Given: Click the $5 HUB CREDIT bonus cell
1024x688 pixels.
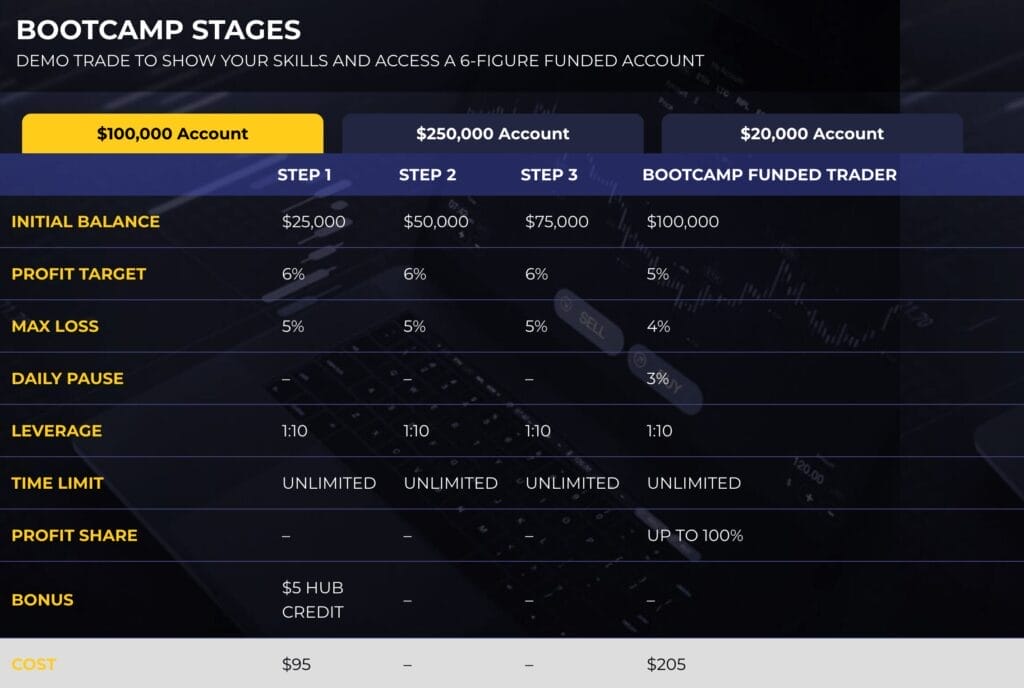Looking at the screenshot, I should click(x=313, y=600).
